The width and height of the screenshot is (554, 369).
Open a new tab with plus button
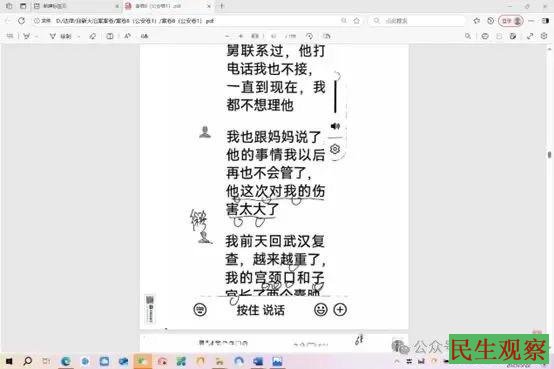pyautogui.click(x=222, y=6)
